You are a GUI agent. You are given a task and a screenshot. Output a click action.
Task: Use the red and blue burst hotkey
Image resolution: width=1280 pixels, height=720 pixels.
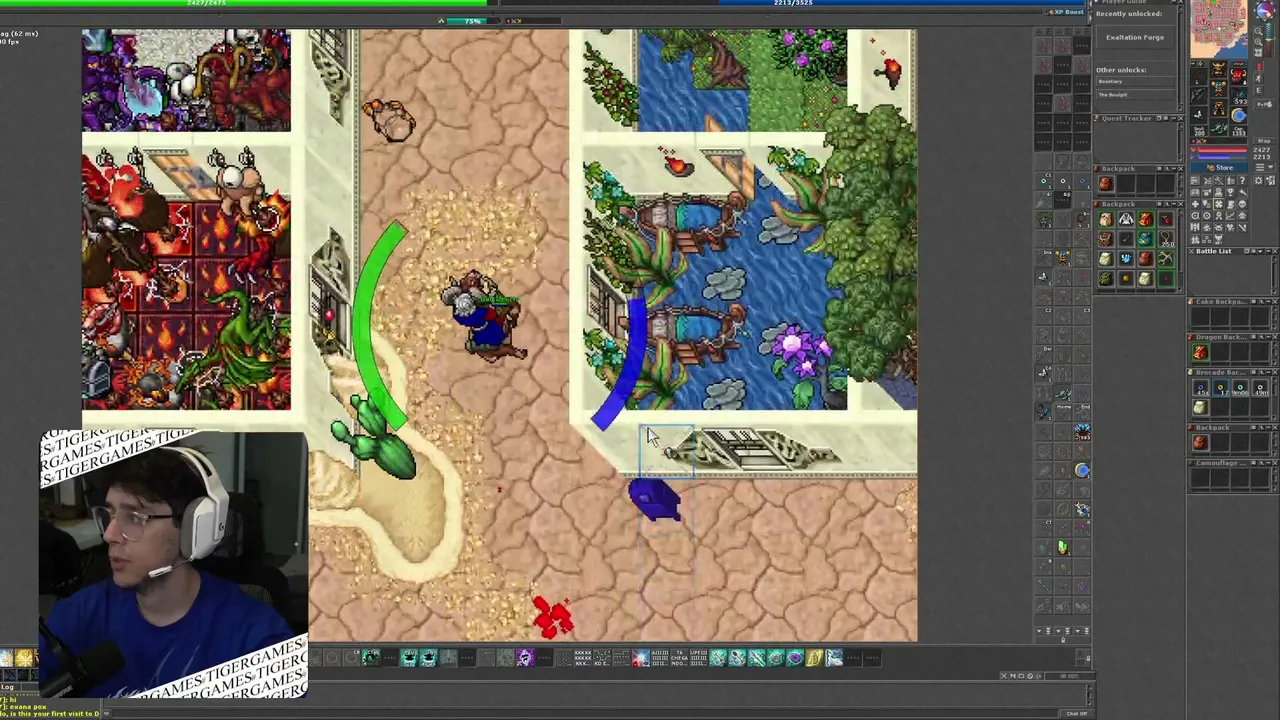pos(641,657)
